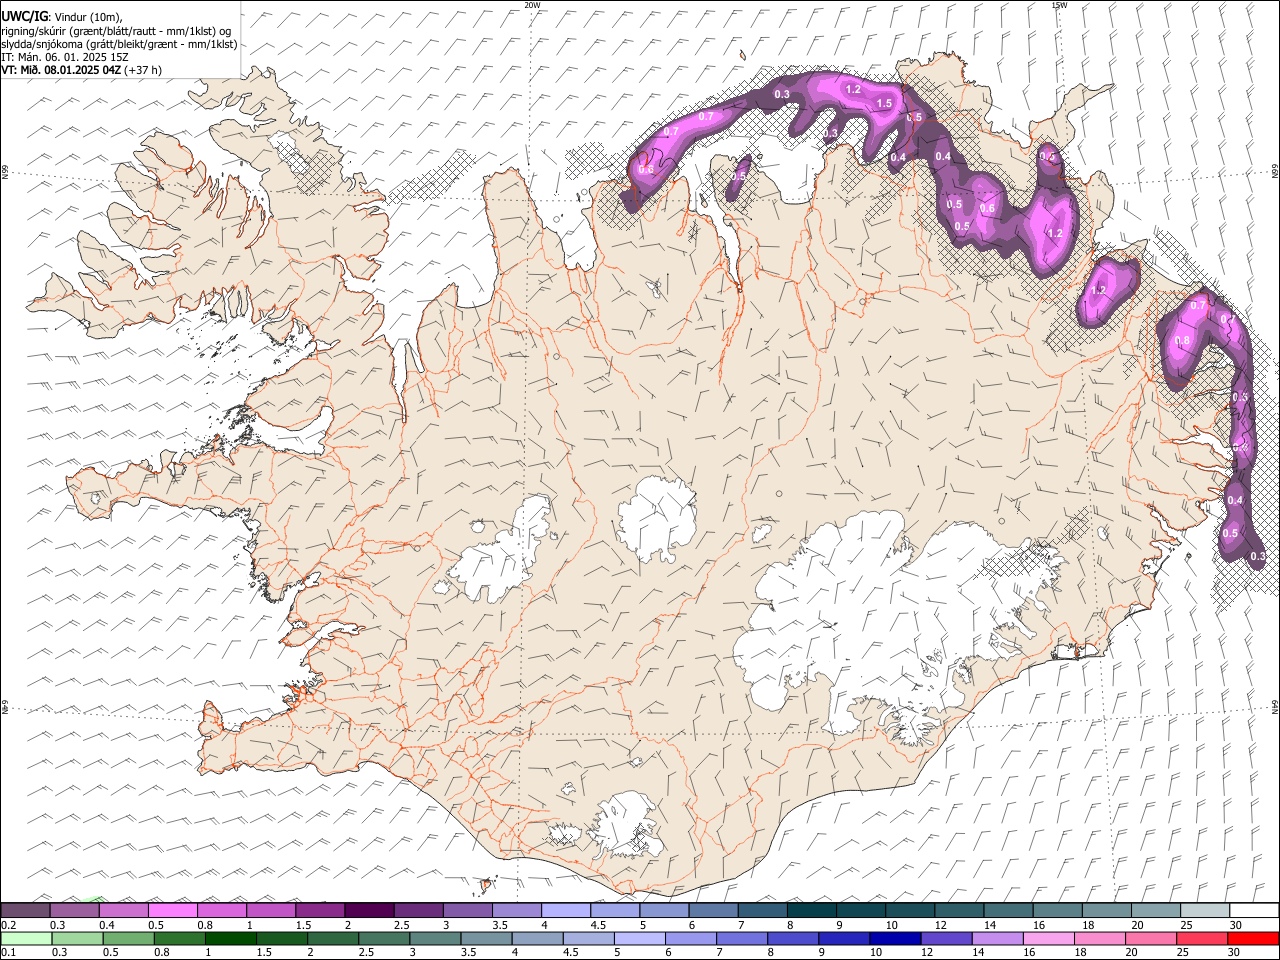Click the 15W longitude label at top

click(x=1059, y=5)
